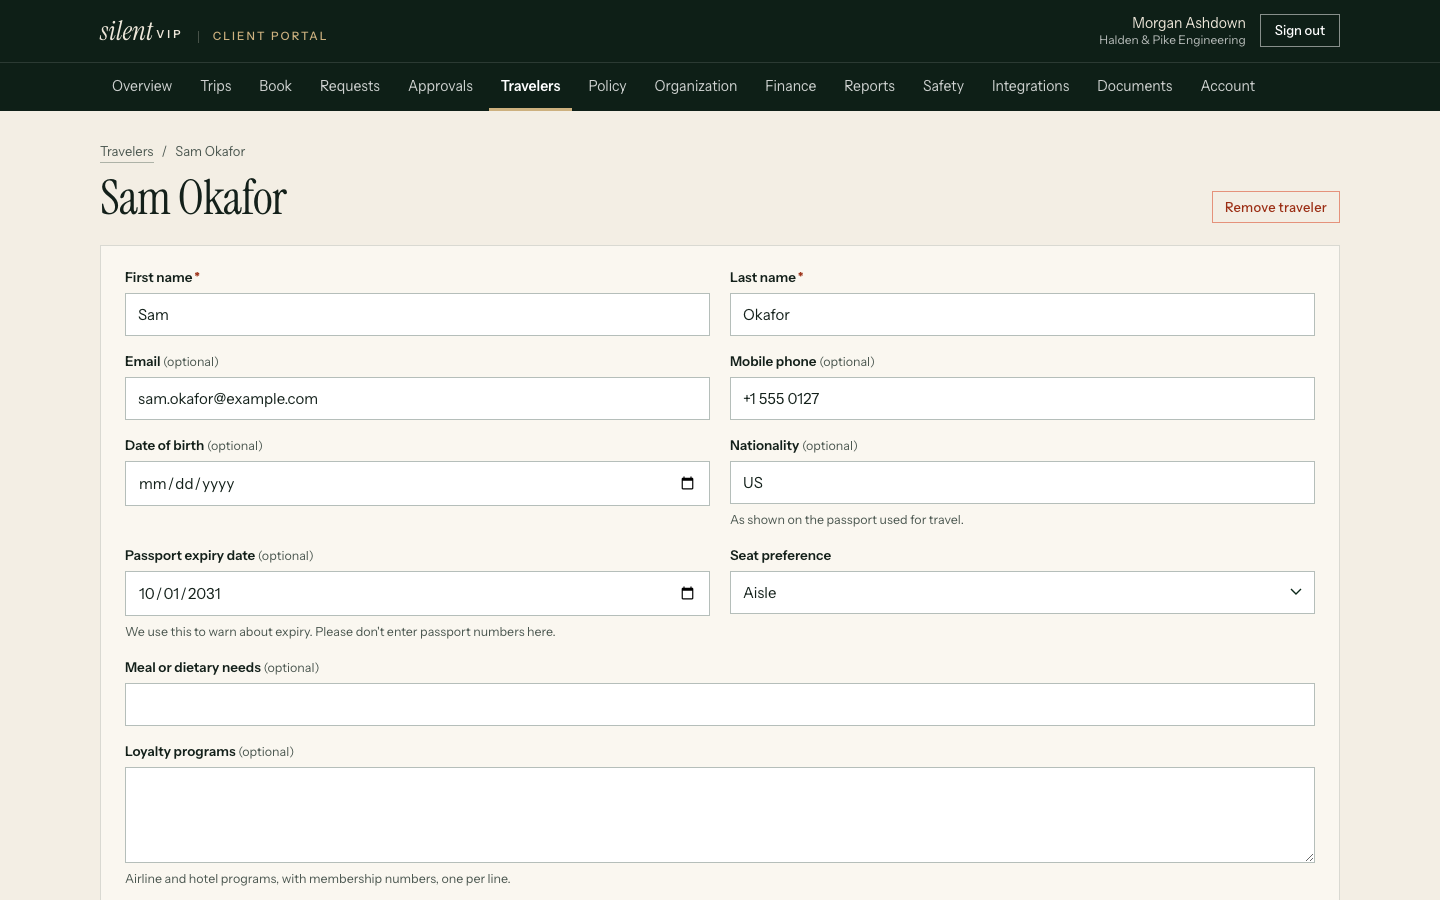Viewport: 1440px width, 900px height.
Task: Select the Travelers tab
Action: (530, 86)
